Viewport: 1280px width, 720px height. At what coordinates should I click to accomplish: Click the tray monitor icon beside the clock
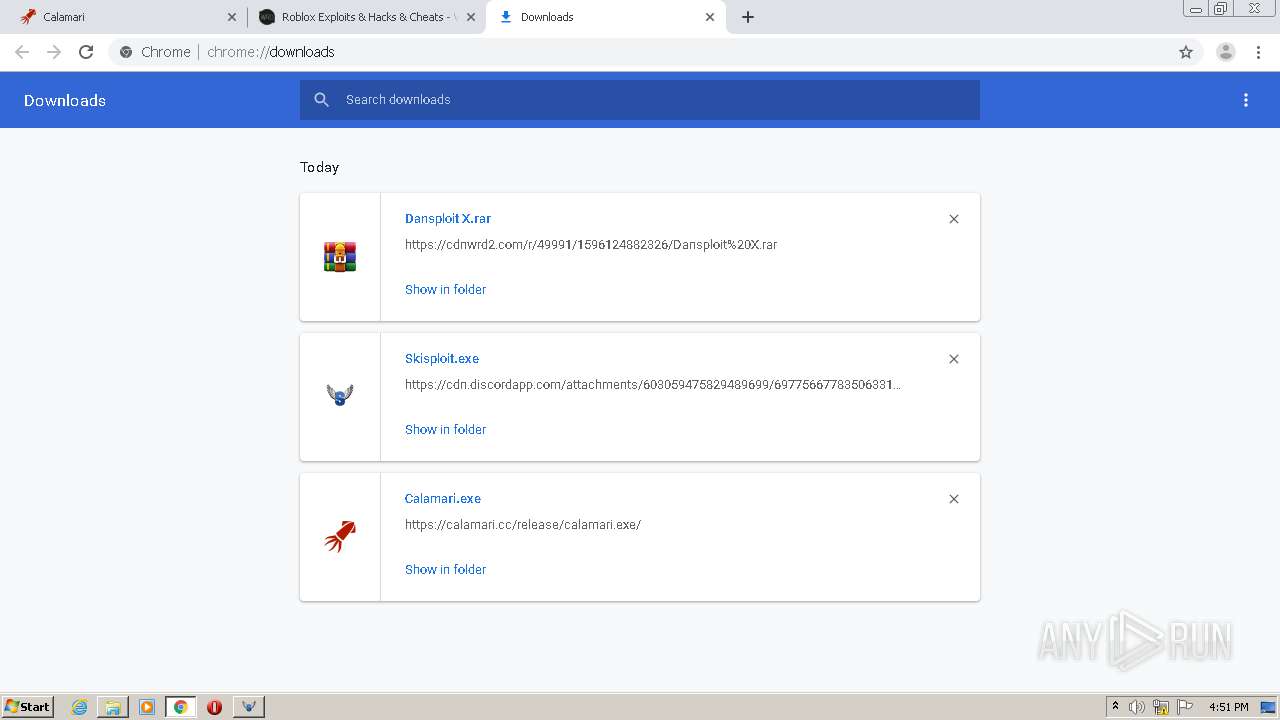coord(1268,707)
